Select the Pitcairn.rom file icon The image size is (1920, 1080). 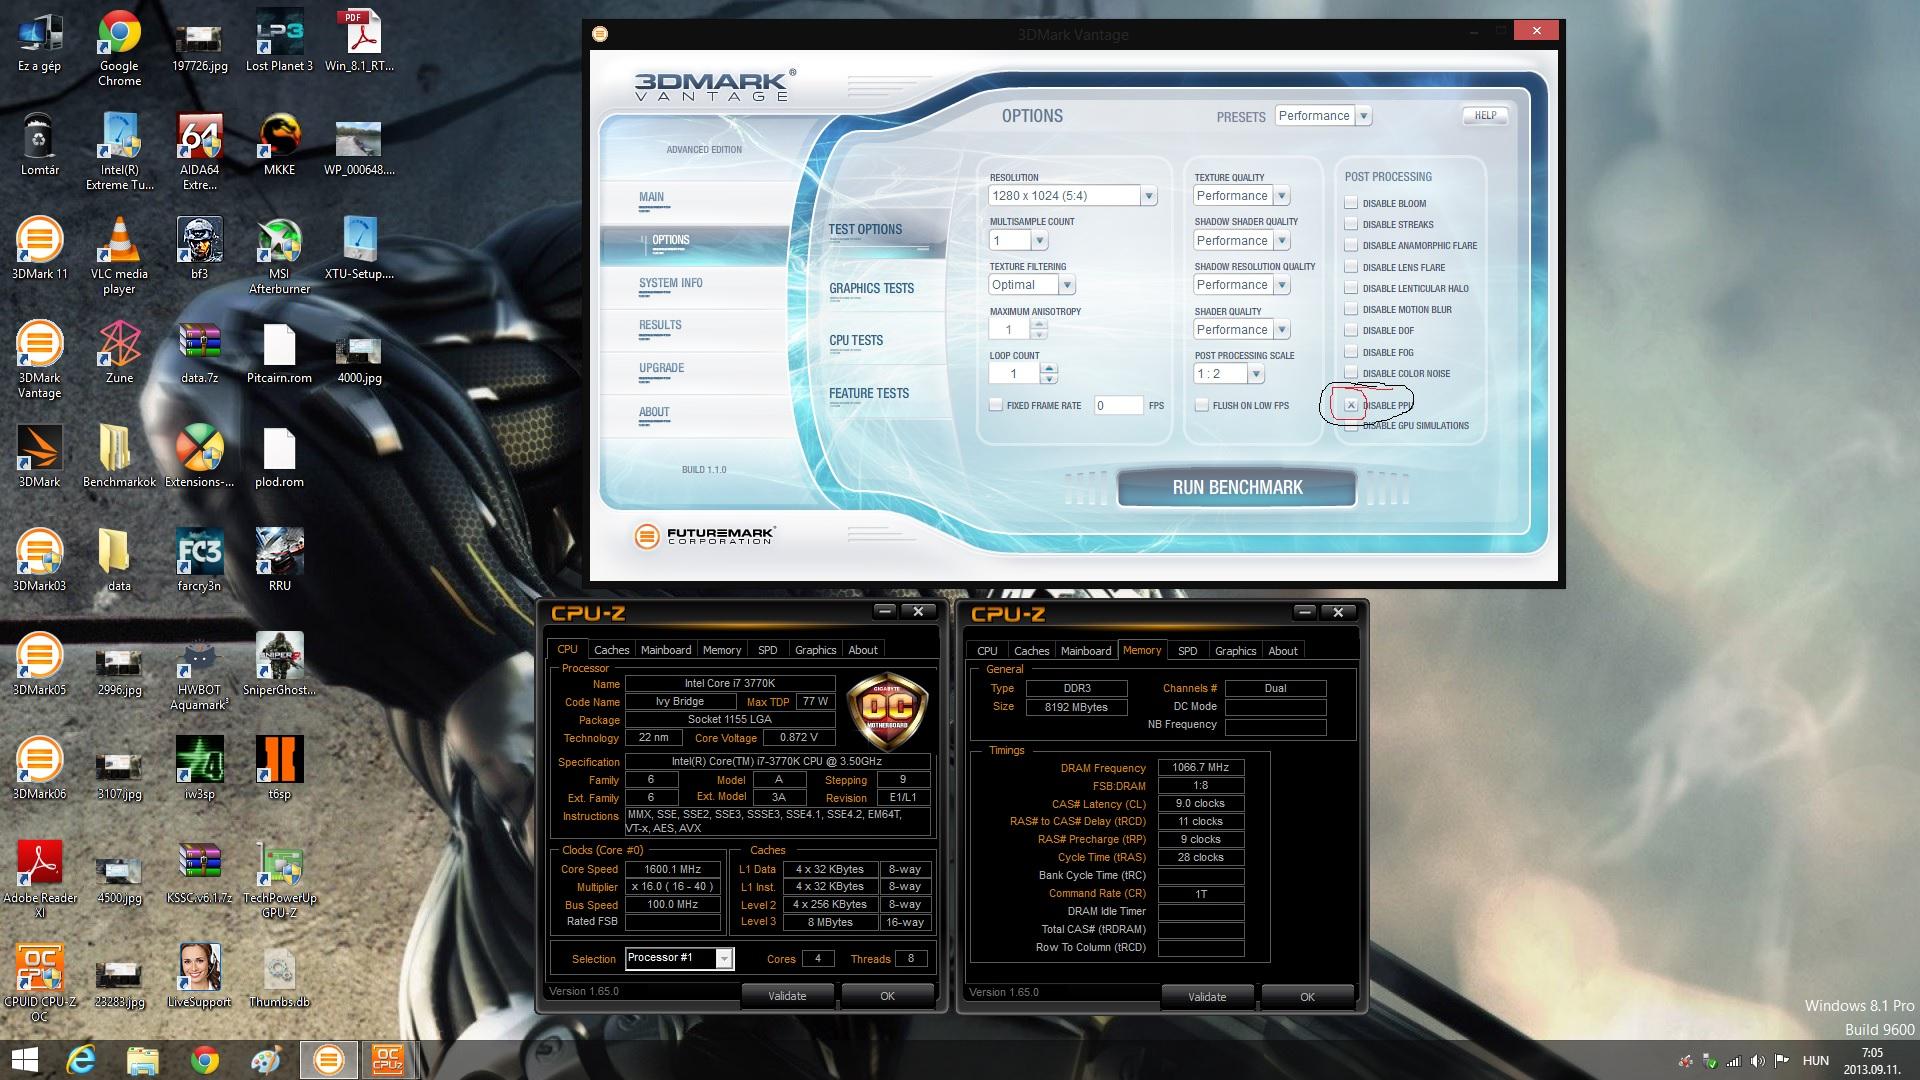point(279,354)
